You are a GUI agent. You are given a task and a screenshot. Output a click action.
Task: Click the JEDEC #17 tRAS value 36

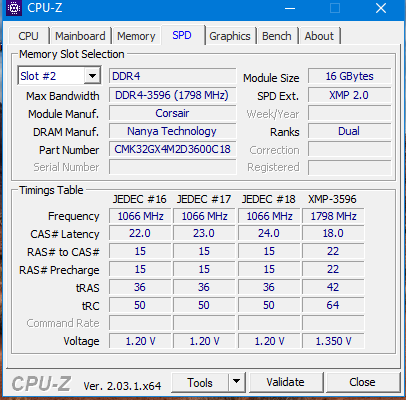point(204,287)
